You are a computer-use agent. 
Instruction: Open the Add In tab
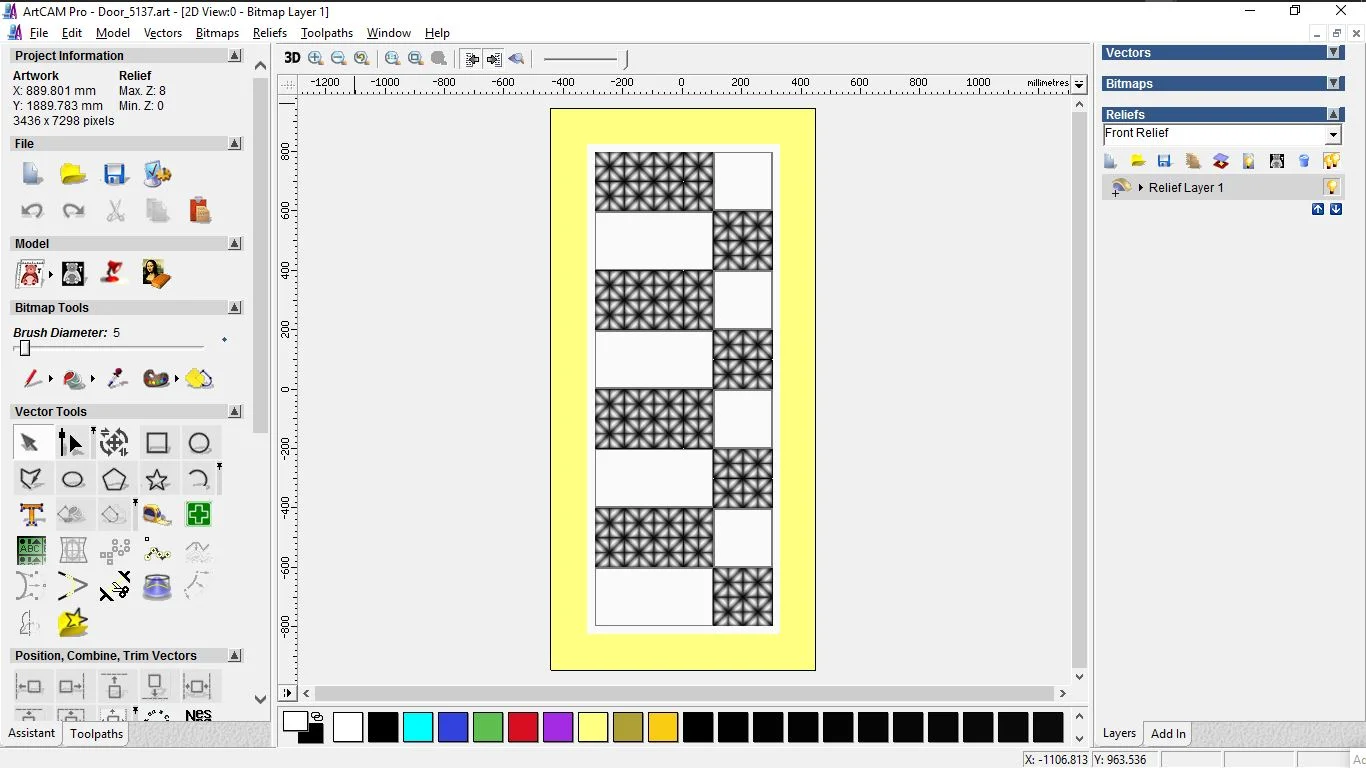[1168, 734]
